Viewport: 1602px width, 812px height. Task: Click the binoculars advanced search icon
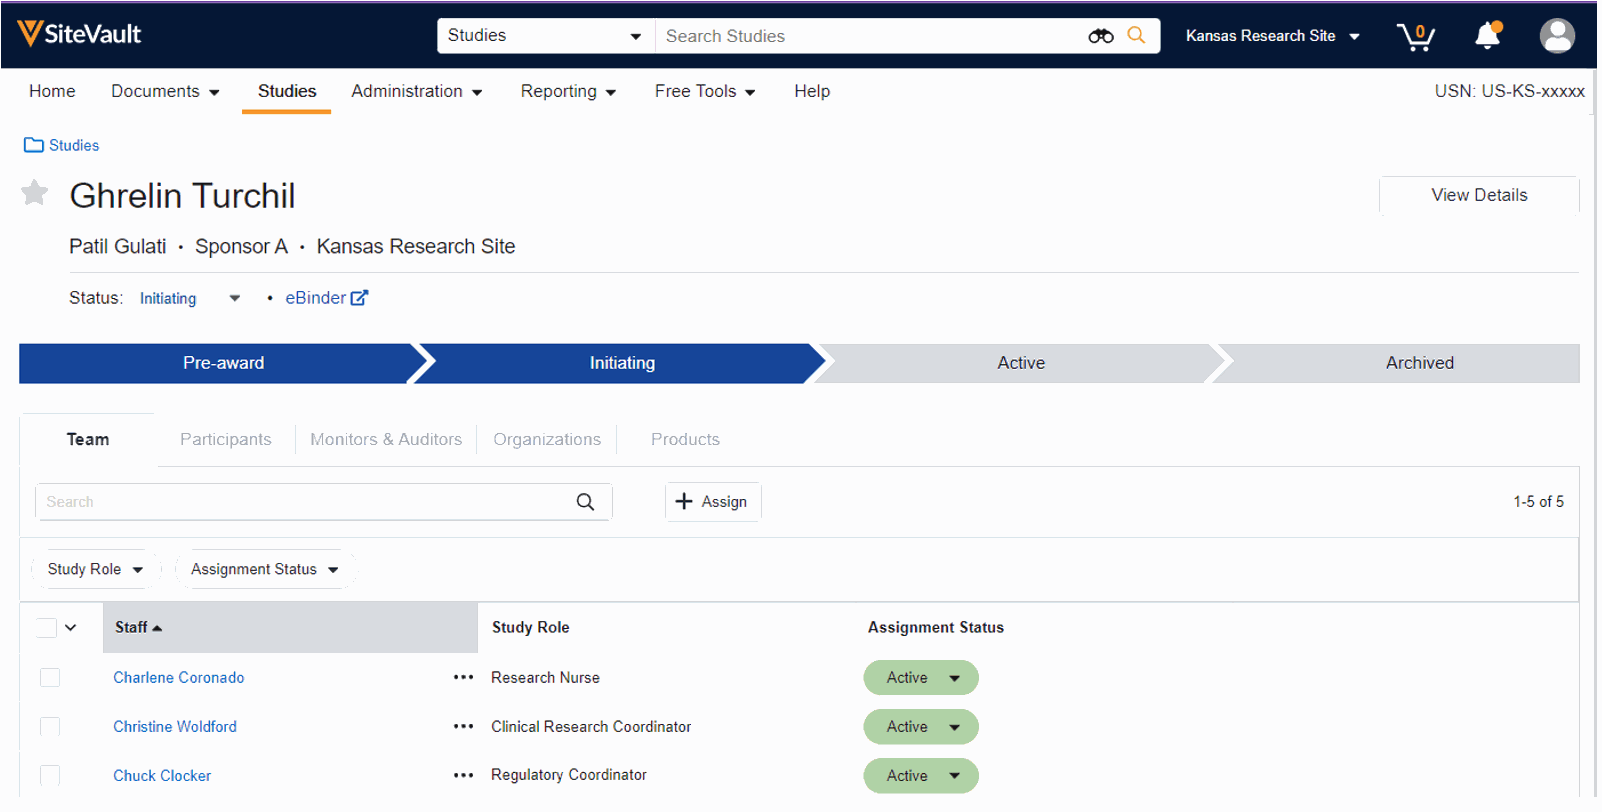pos(1100,36)
